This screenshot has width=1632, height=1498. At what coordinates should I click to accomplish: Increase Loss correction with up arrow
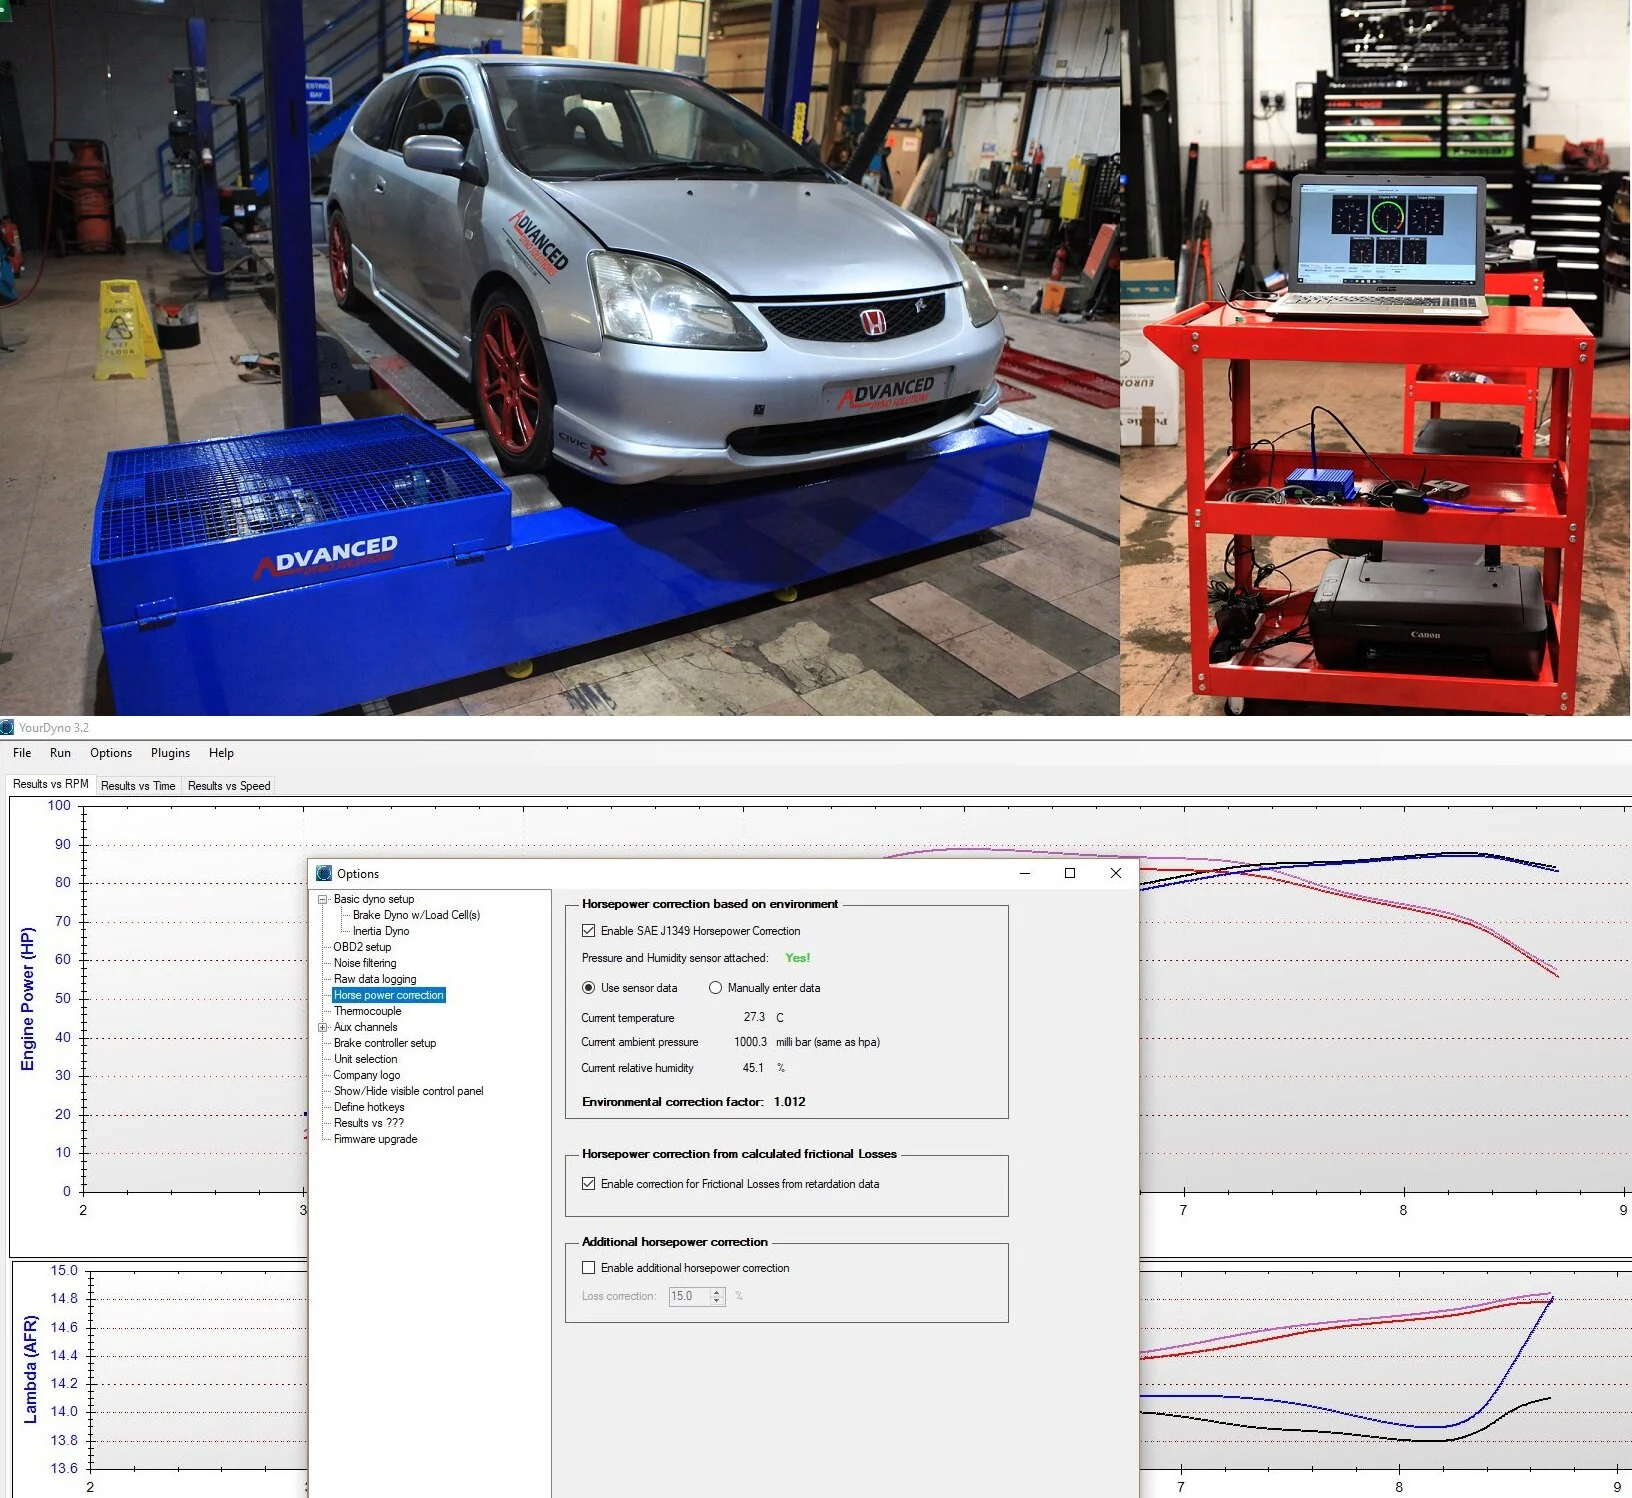[x=716, y=1292]
